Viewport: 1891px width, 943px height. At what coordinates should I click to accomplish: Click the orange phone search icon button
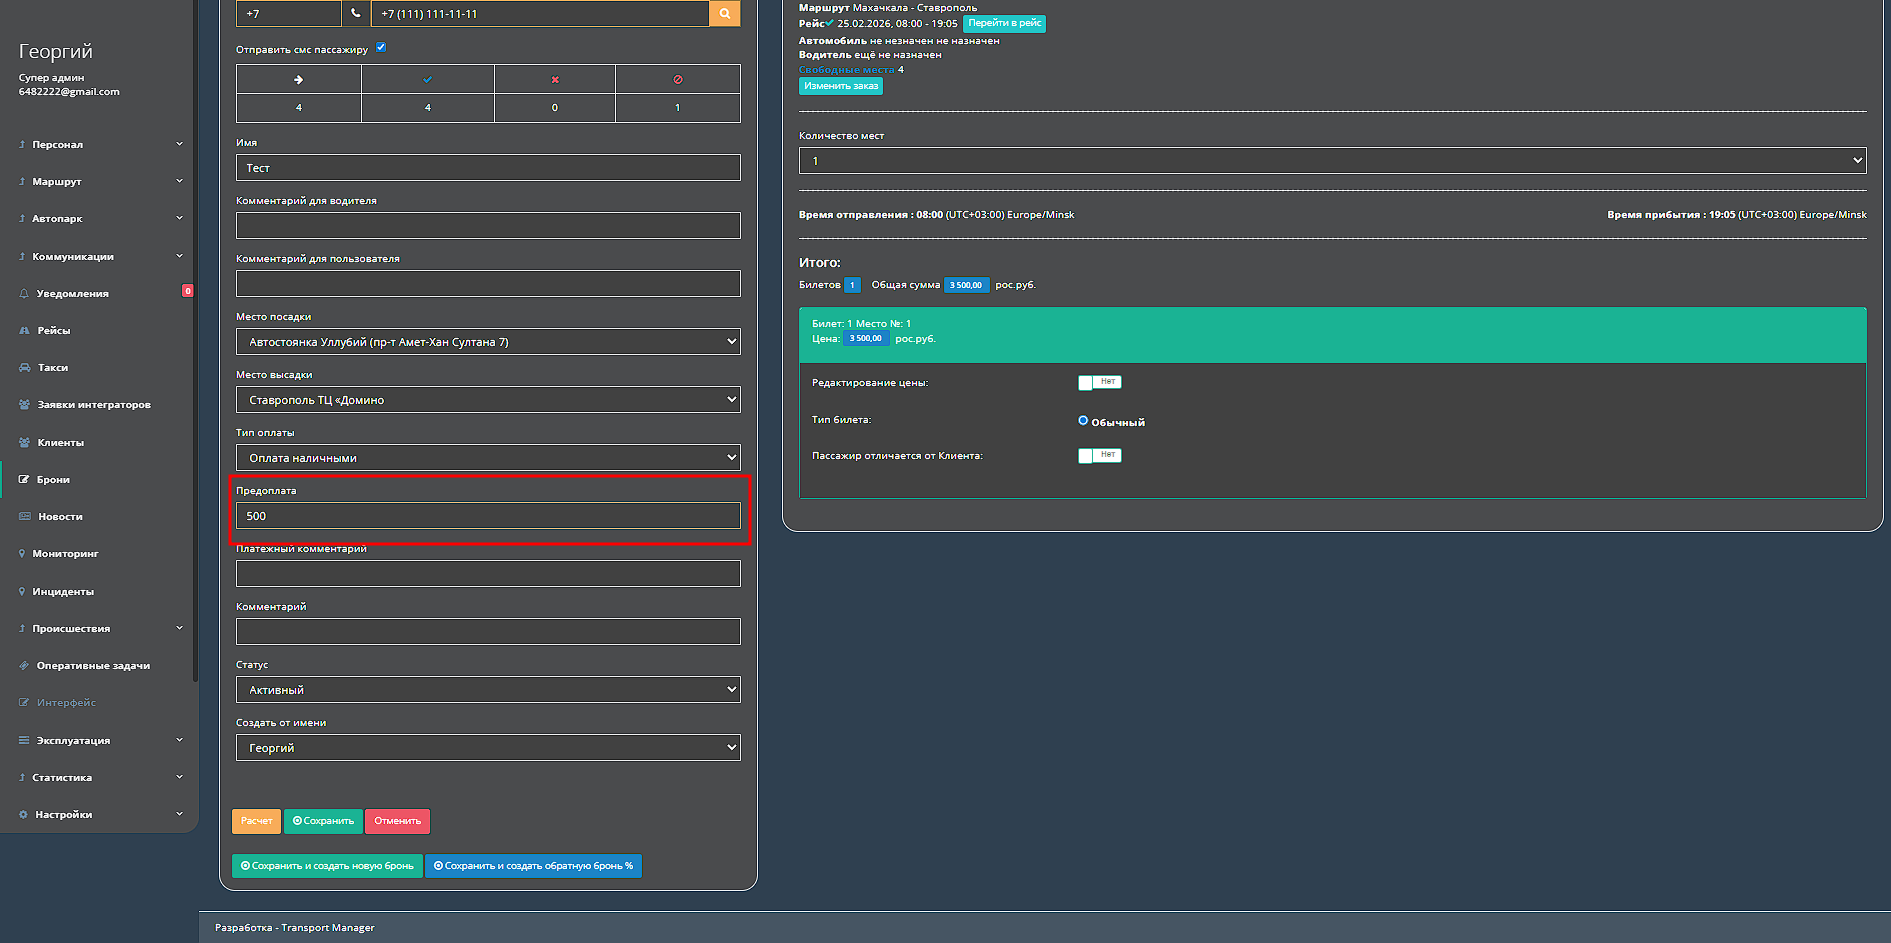[724, 14]
